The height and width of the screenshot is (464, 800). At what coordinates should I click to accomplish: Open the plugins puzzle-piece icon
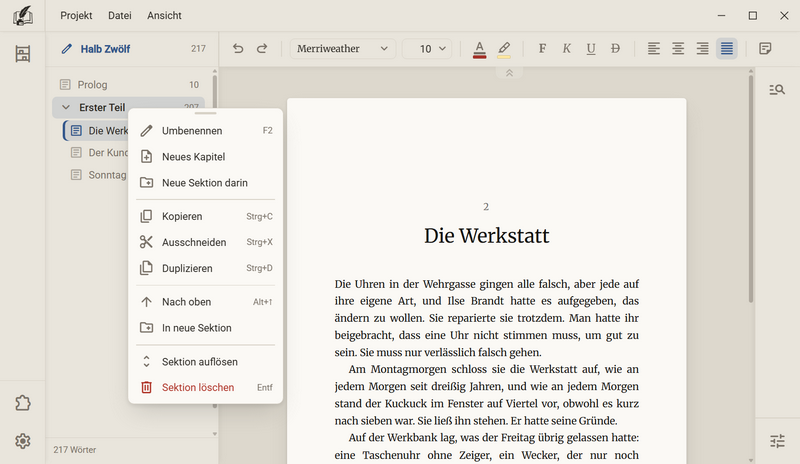coord(22,403)
